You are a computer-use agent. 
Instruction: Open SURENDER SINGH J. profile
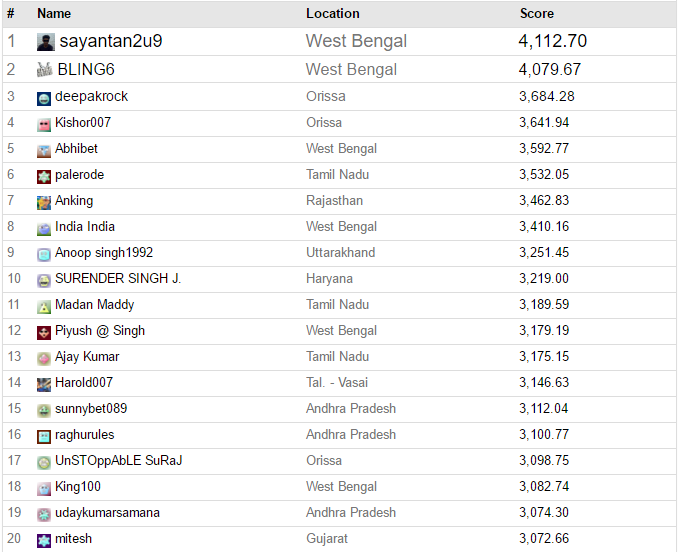point(118,279)
